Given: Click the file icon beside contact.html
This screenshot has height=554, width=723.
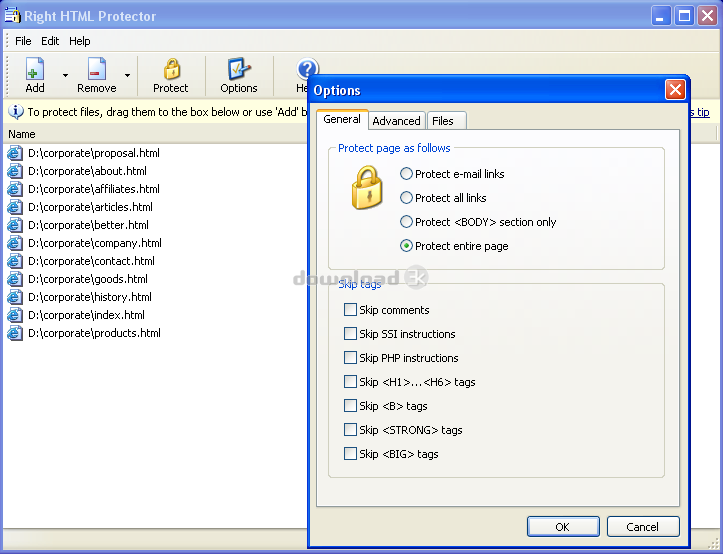Looking at the screenshot, I should click(14, 261).
